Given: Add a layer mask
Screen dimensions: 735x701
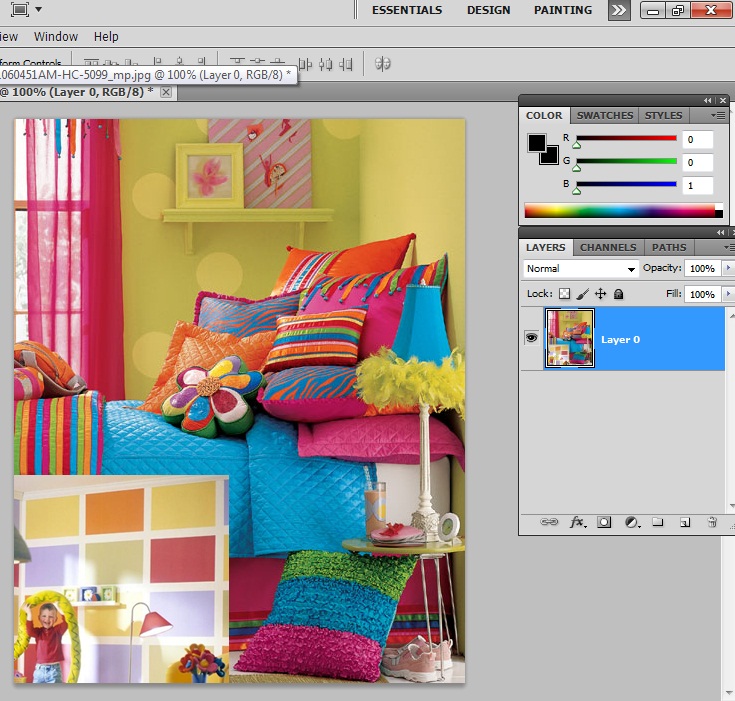Looking at the screenshot, I should (x=604, y=522).
